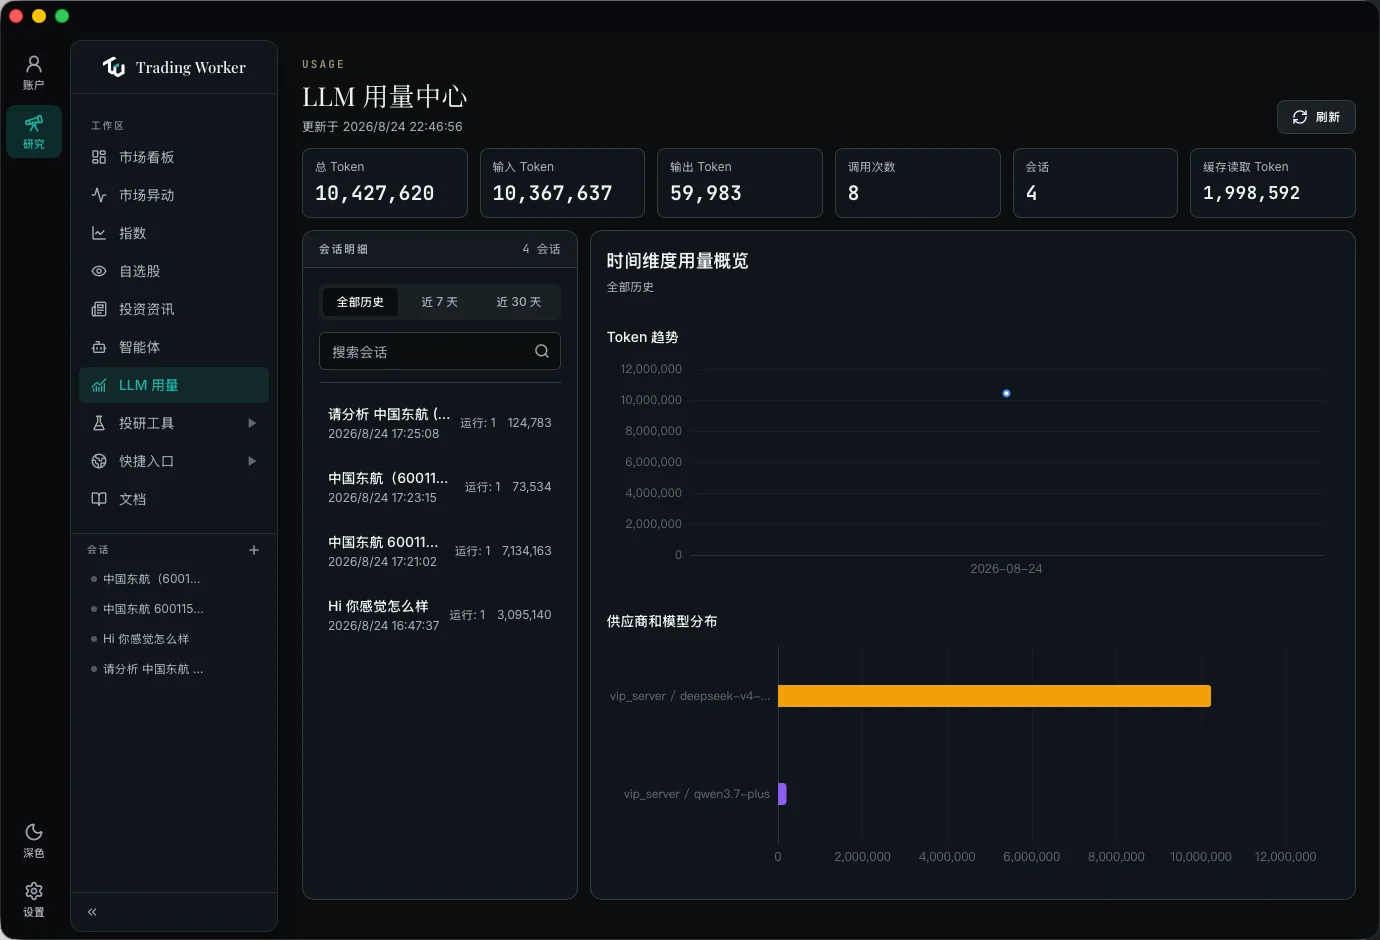The image size is (1380, 940).
Task: Open 市场看板 menu item
Action: point(174,157)
